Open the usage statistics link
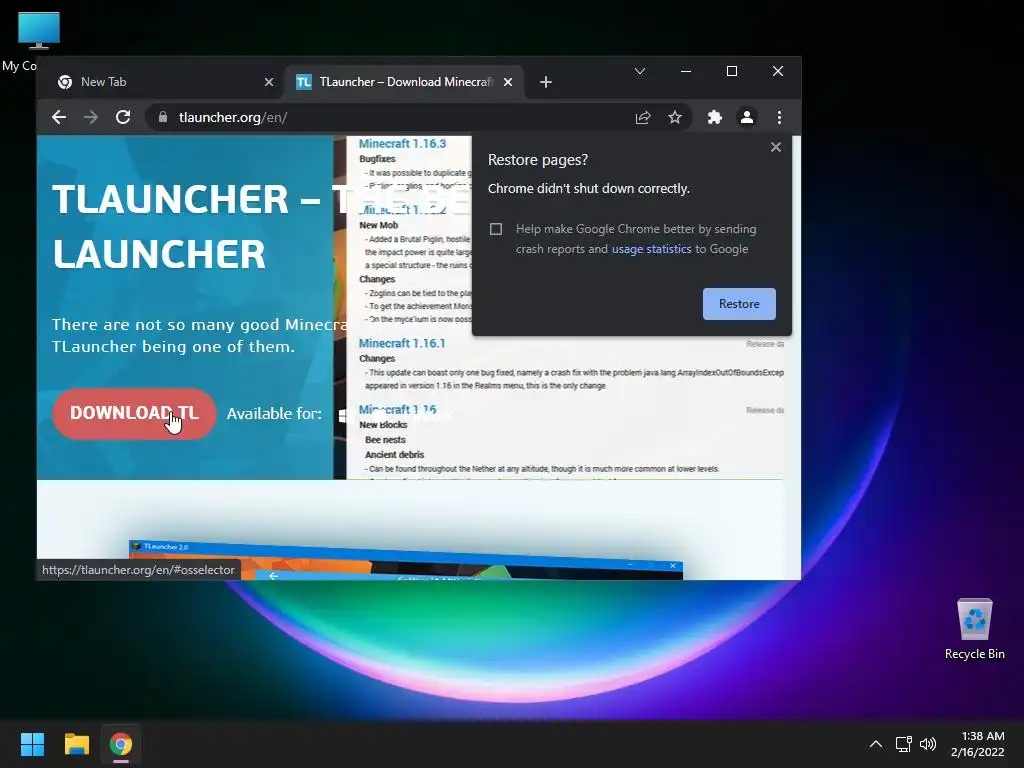The height and width of the screenshot is (768, 1024). point(651,249)
